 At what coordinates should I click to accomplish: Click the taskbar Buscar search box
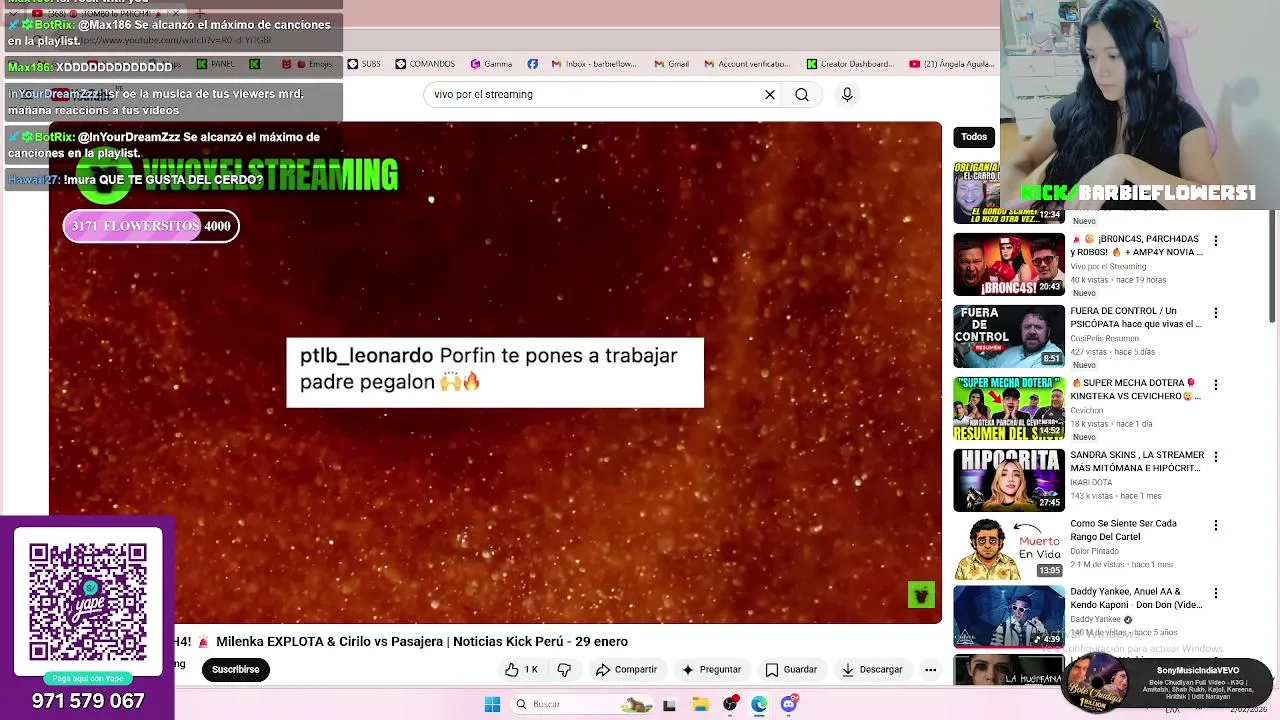pyautogui.click(x=584, y=704)
